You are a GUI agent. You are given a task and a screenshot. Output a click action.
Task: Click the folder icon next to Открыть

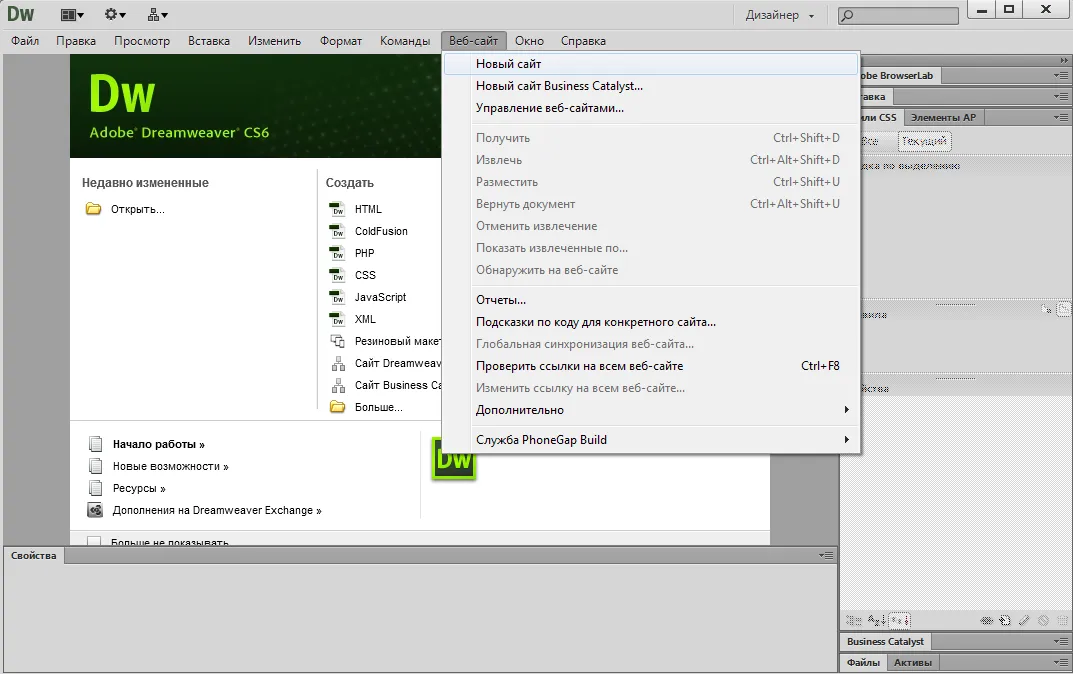(93, 209)
